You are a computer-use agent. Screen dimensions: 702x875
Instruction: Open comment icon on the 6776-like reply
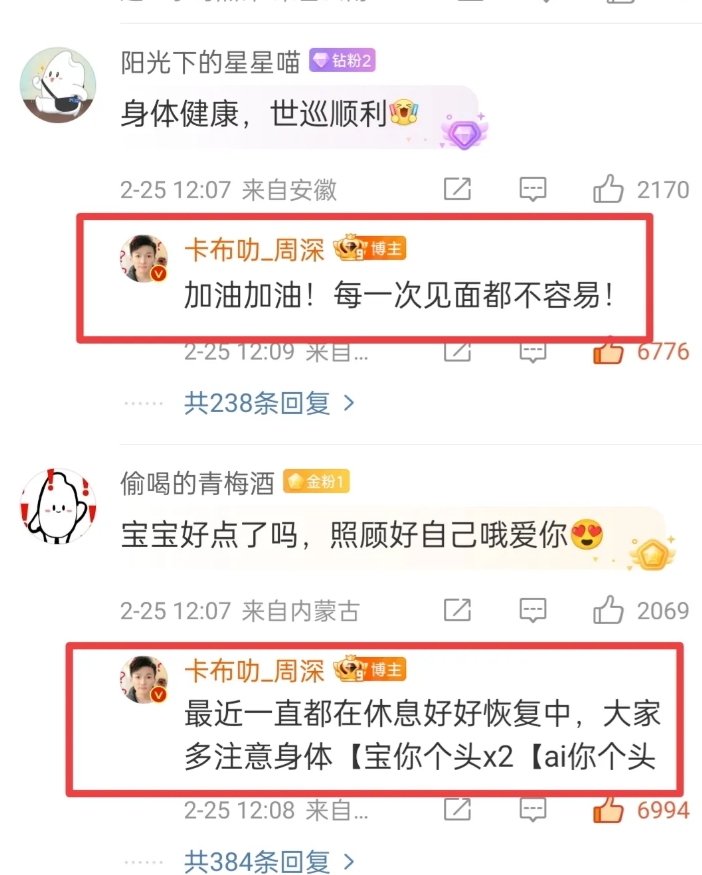coord(533,352)
